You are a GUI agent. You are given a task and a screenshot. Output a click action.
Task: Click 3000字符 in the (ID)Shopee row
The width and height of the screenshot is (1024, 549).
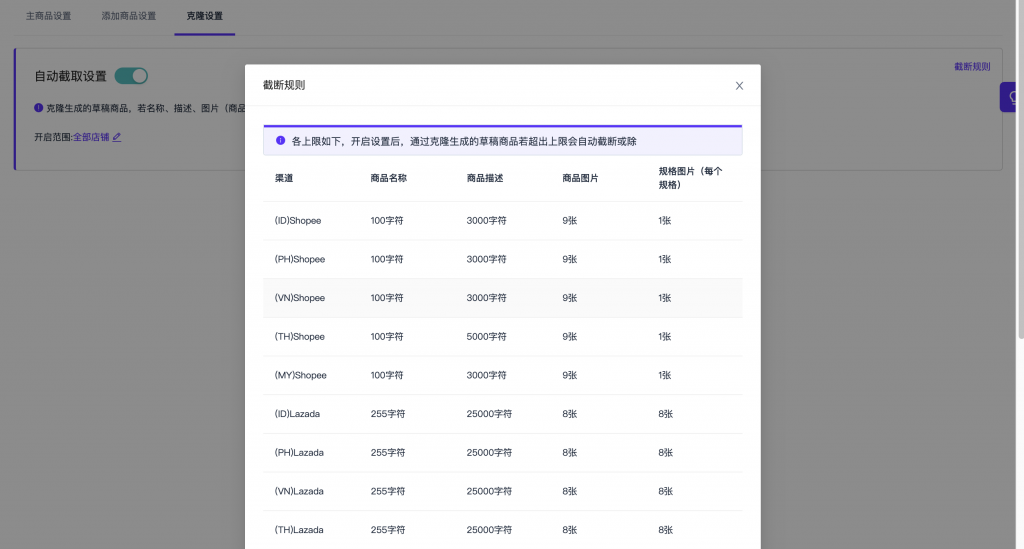pos(487,221)
